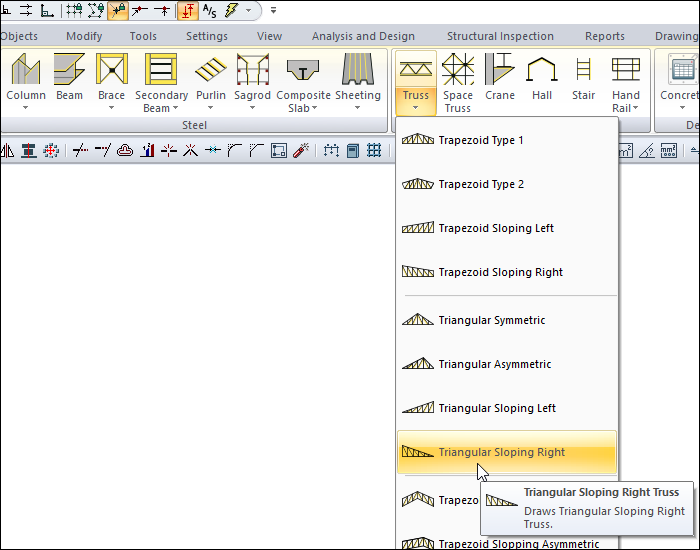Select the Column steel tool
This screenshot has width=700, height=550.
(x=25, y=72)
